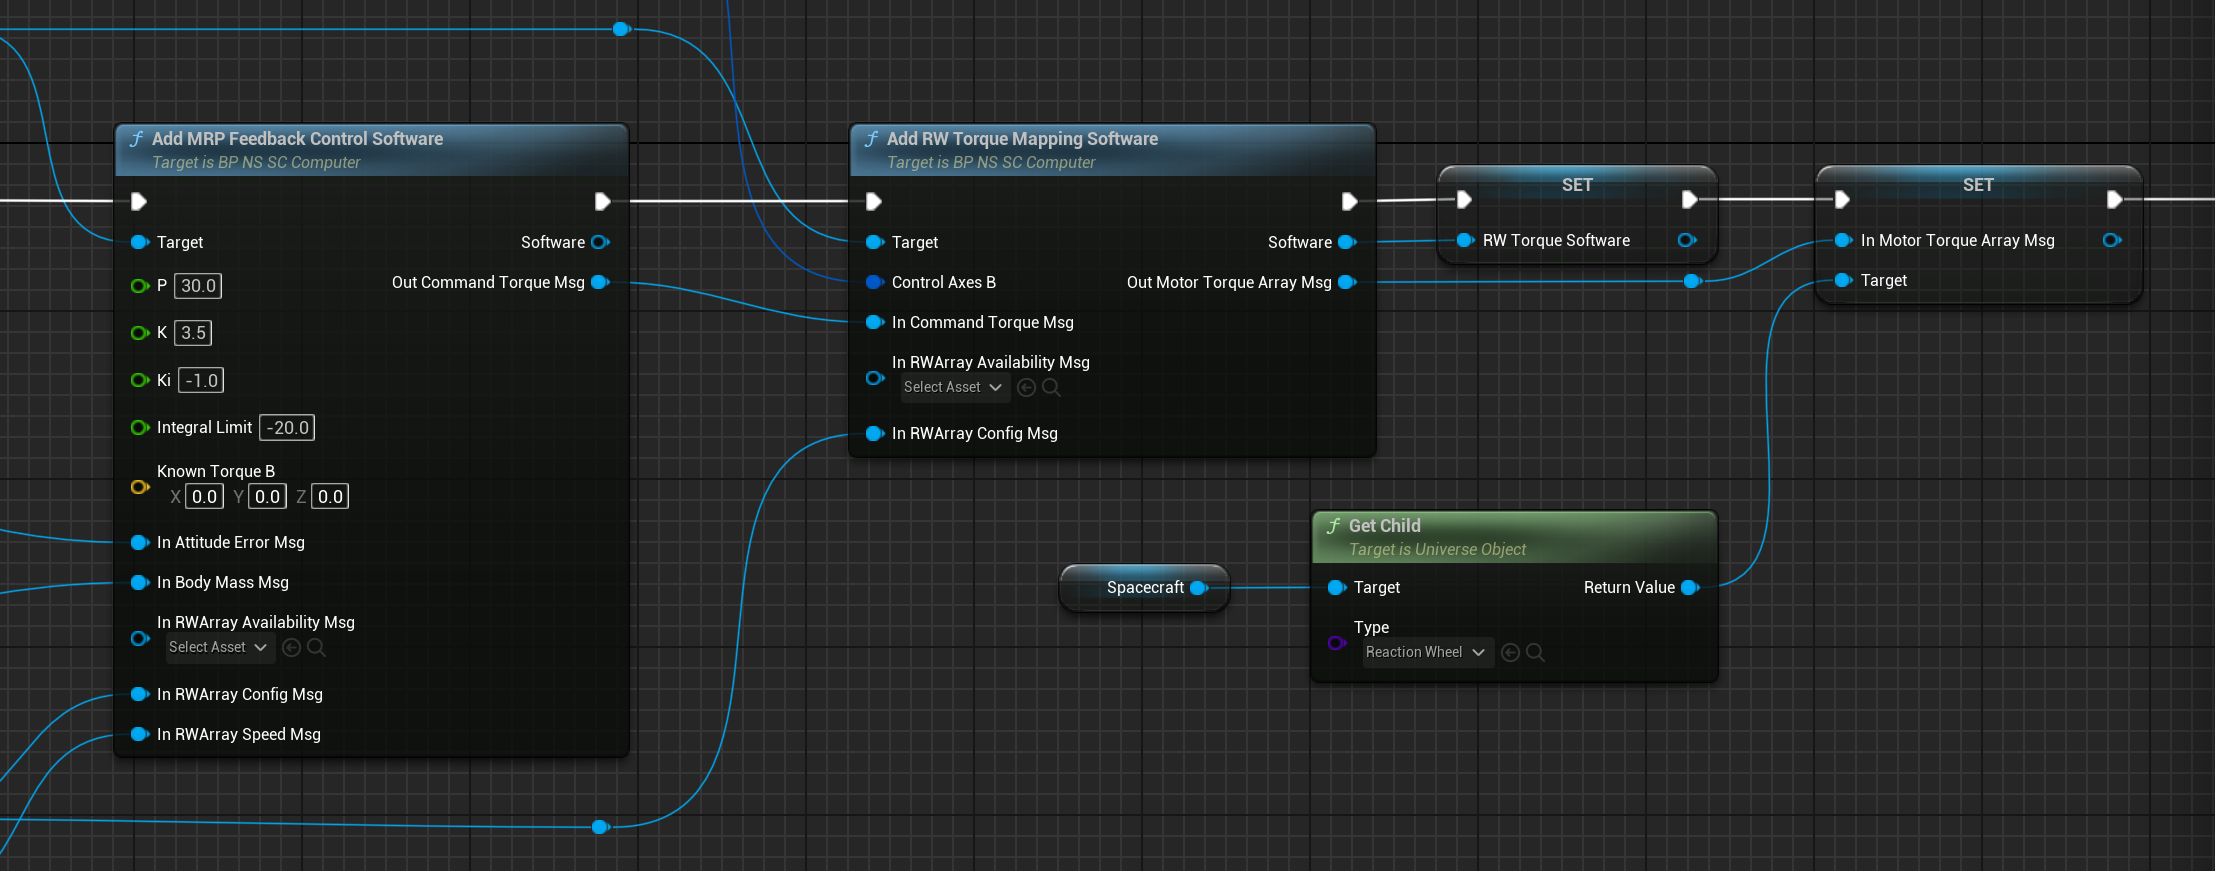Screen dimensions: 2215x871
Task: Click Out Command Torque Msg output pin
Action: (600, 283)
